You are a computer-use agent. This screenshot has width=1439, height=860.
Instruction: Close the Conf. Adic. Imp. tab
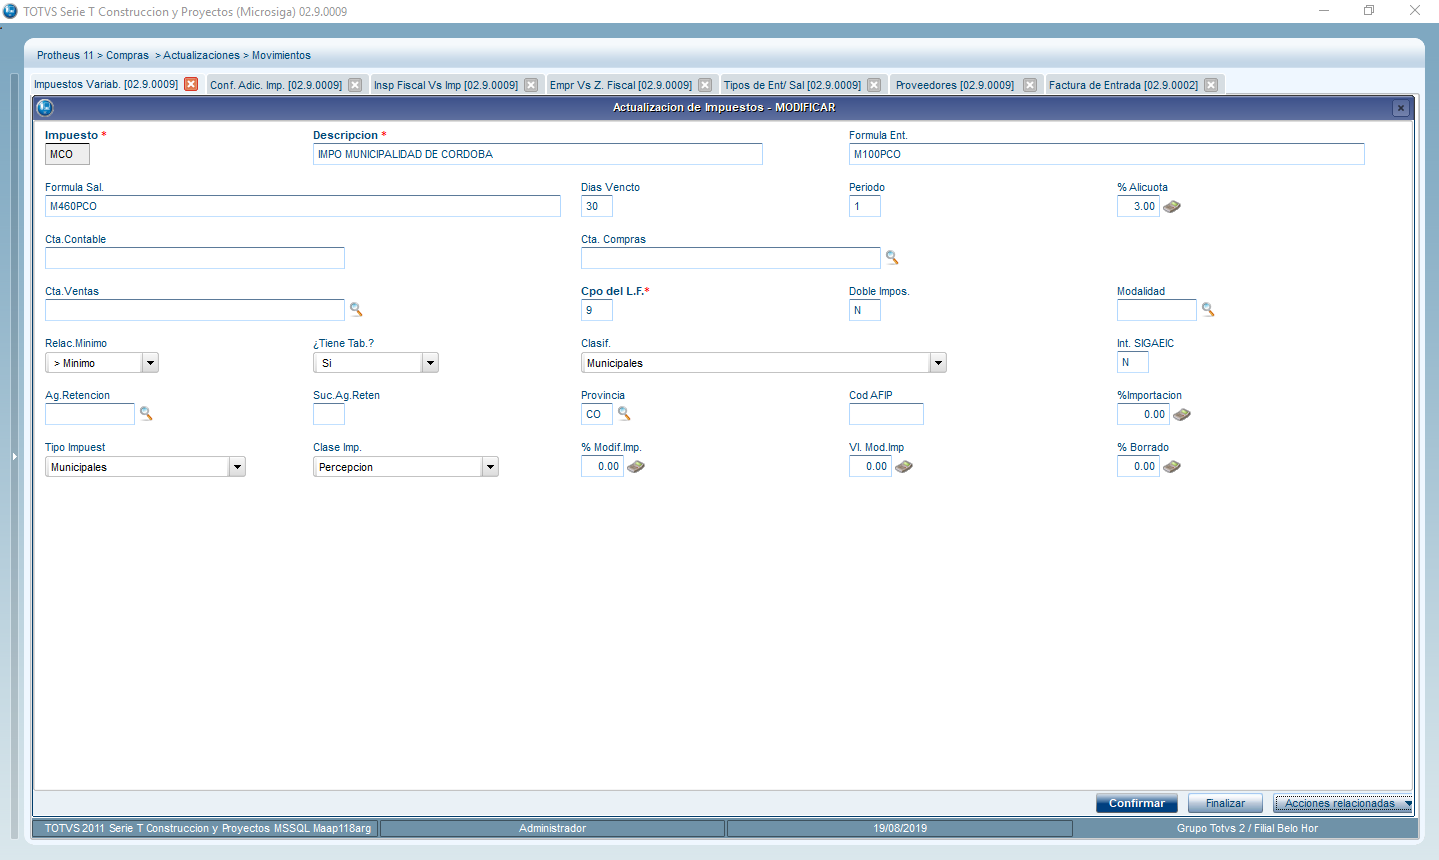click(355, 85)
